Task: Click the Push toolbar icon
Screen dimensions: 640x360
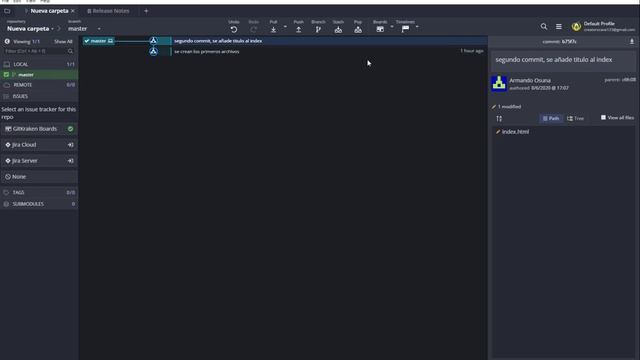Action: 299,29
